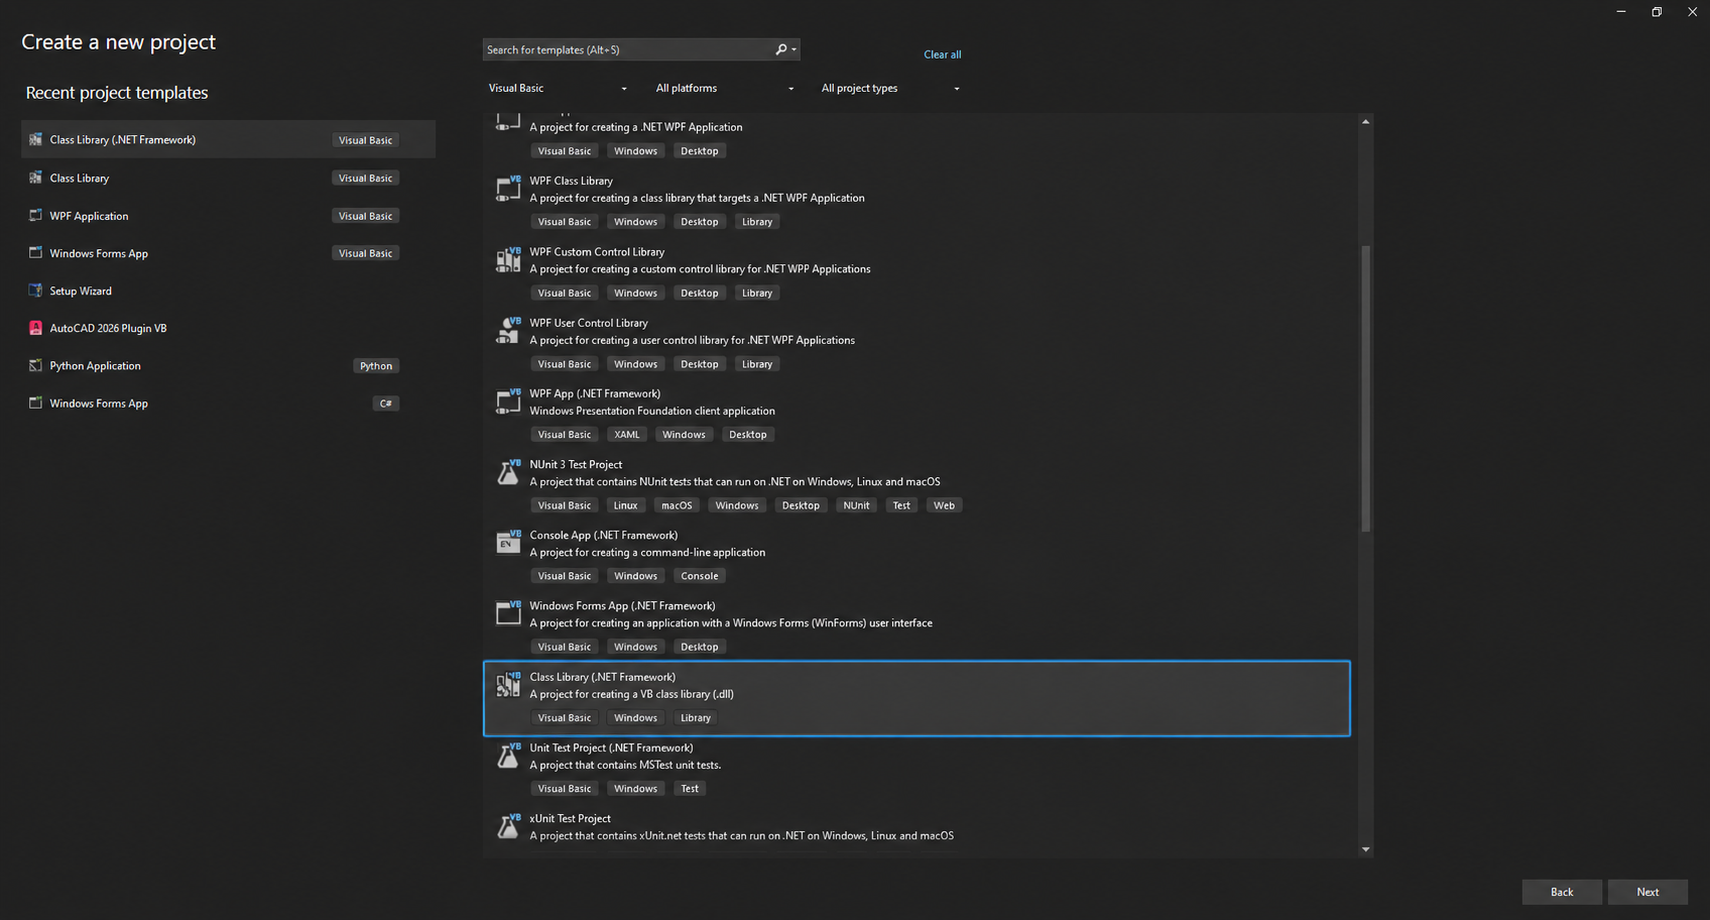Click the Library tag under selected Class Library
Screen dimensions: 1710x920
click(696, 718)
